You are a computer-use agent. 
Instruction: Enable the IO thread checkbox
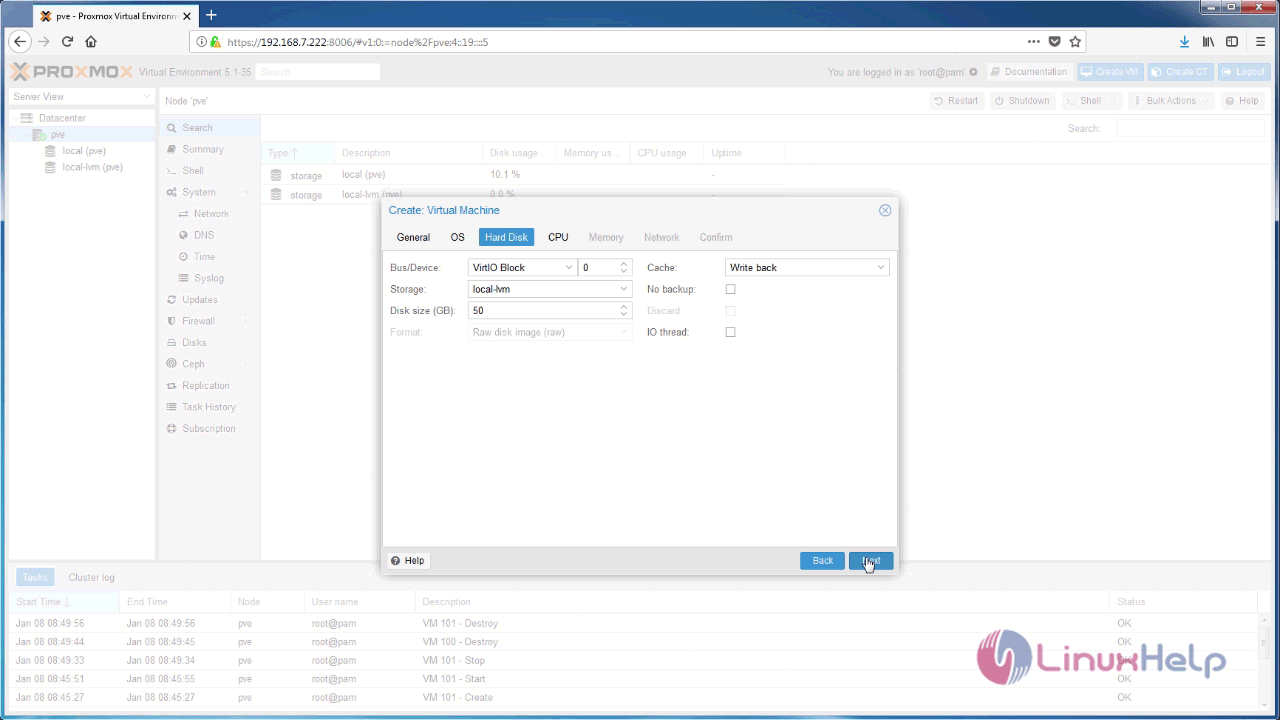tap(730, 332)
